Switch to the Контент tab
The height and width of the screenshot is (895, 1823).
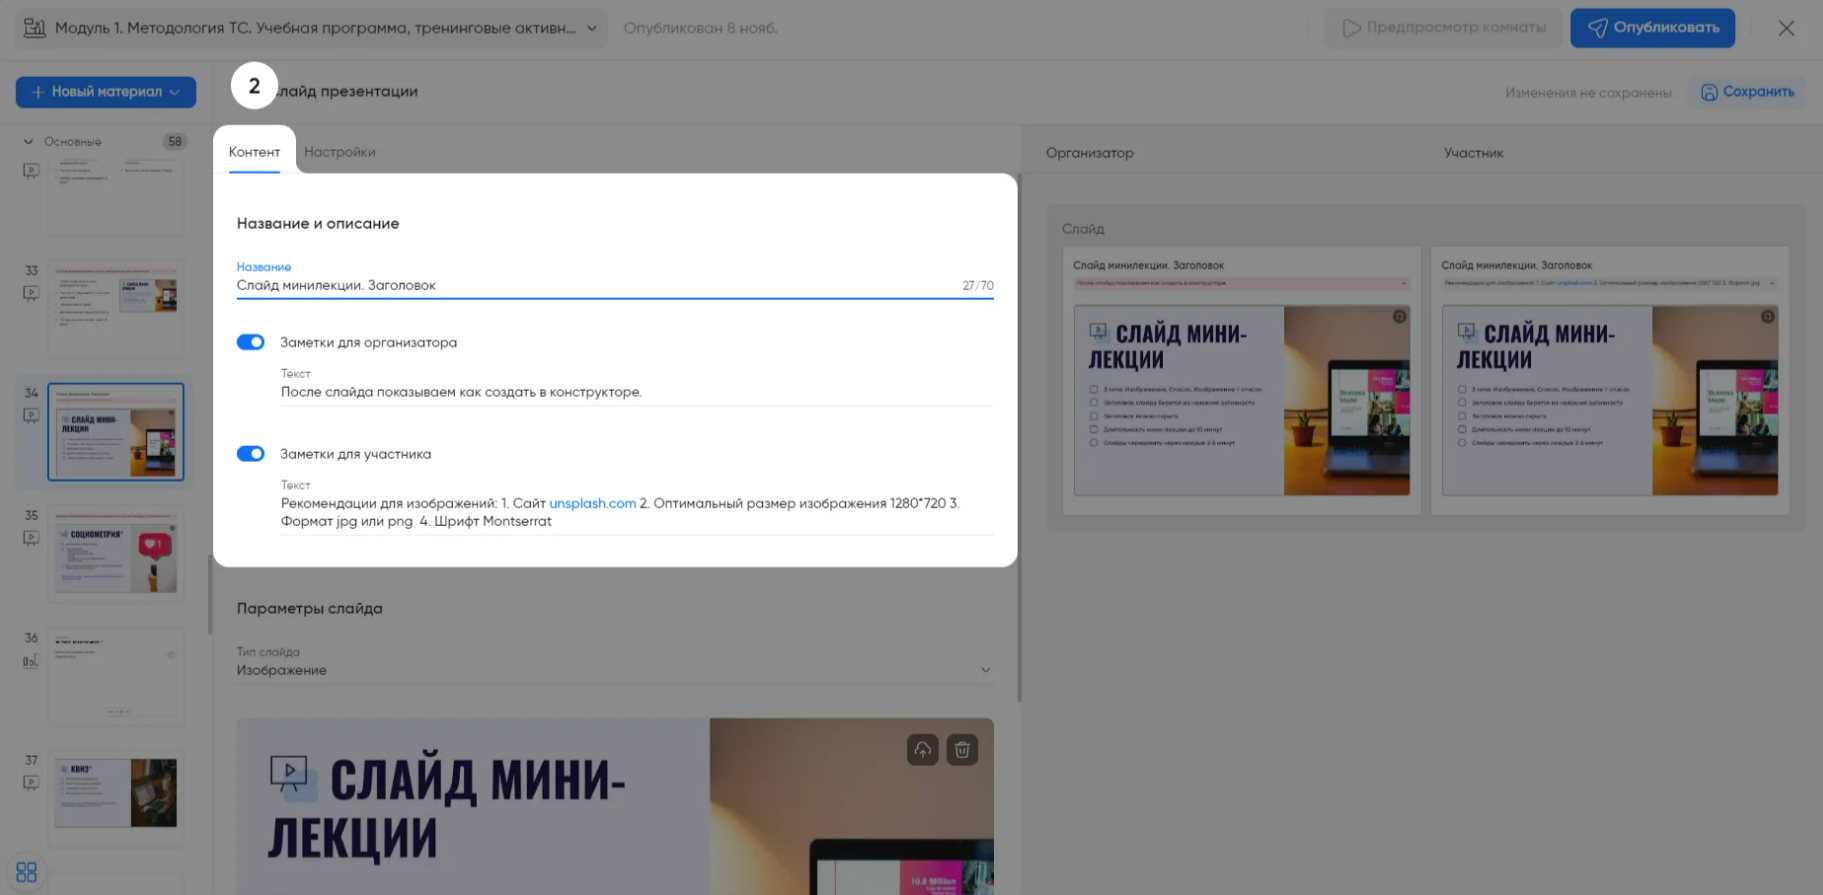[x=254, y=152]
